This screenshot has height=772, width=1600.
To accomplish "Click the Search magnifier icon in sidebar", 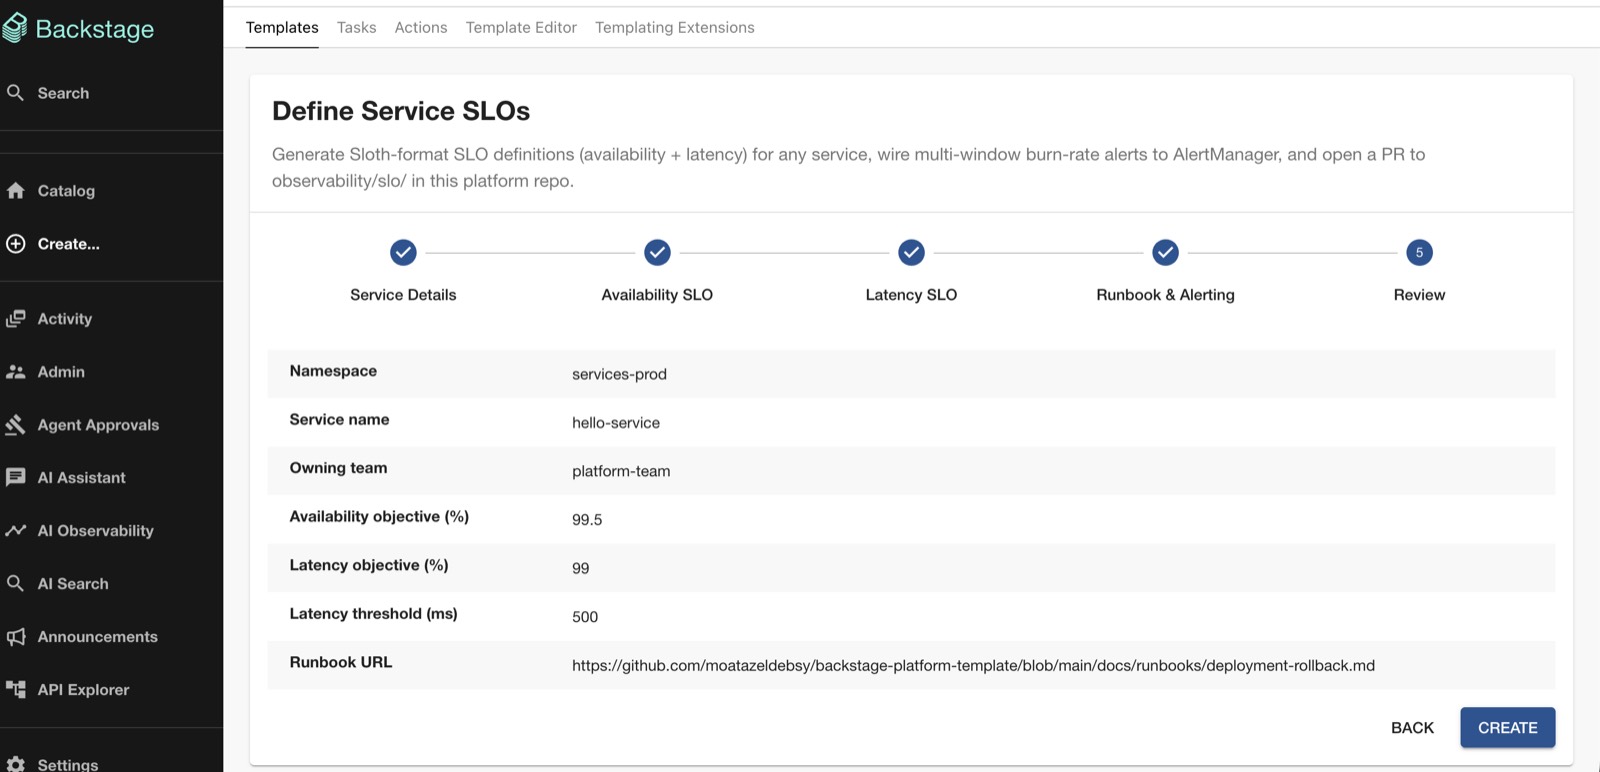I will [x=15, y=93].
